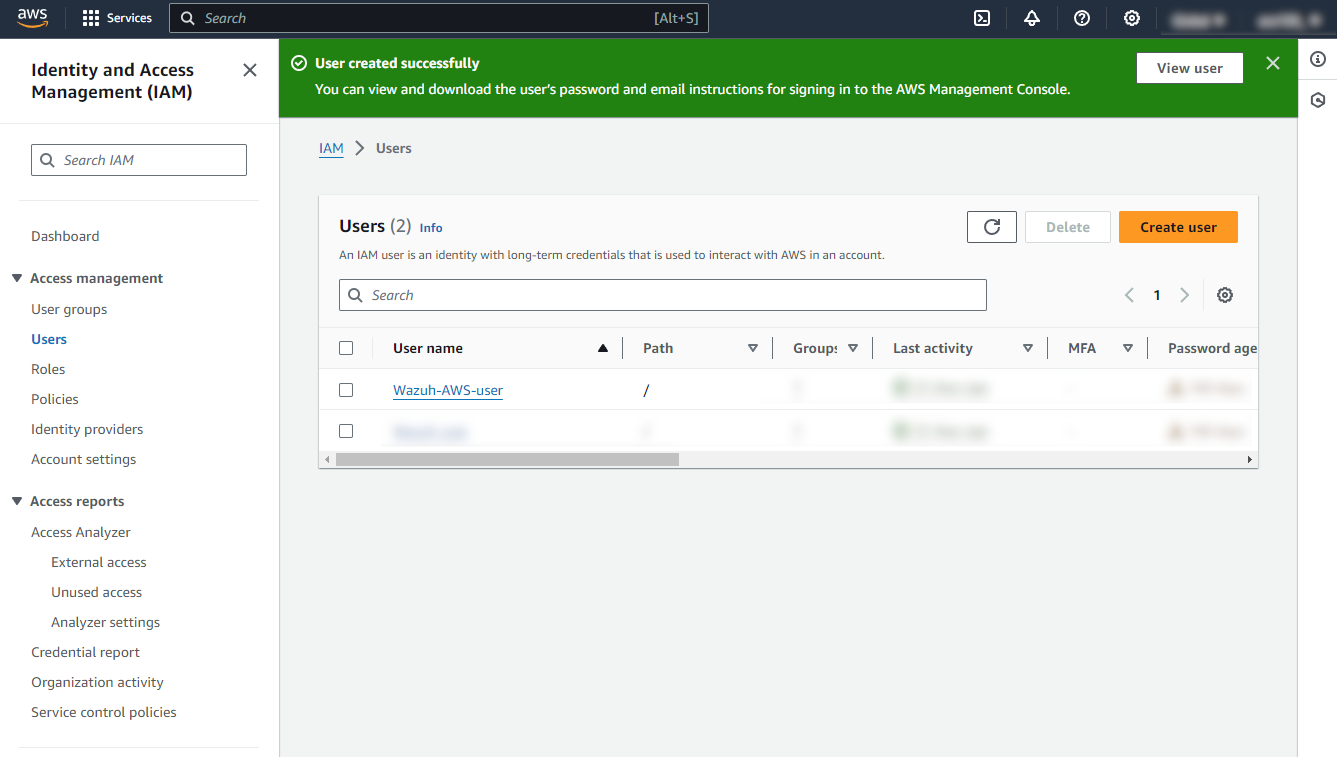Open the help menu icon

(1081, 18)
